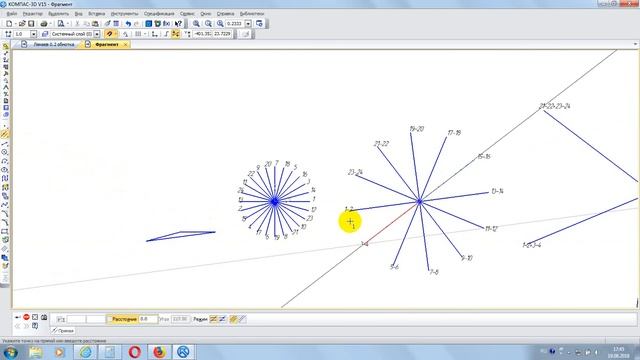This screenshot has height=360, width=640.
Task: Zoom out with the magnifier minus icon
Action: click(208, 24)
